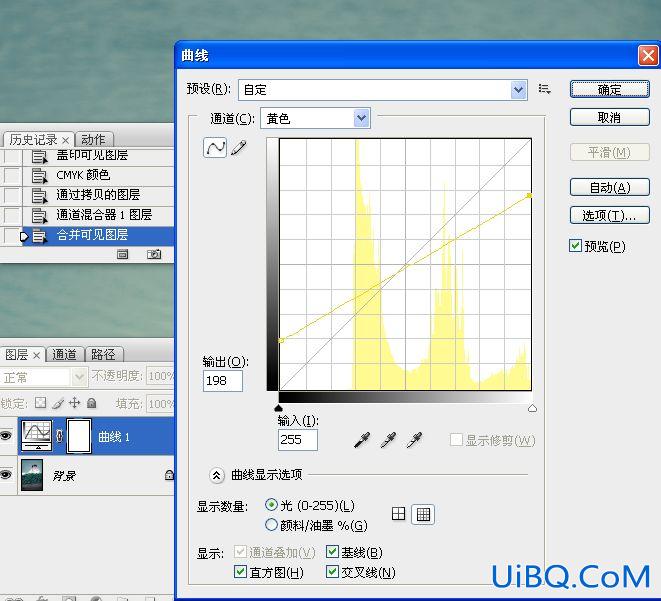The height and width of the screenshot is (601, 661).
Task: Select the 曲线 1 adjustment thumbnail
Action: pos(37,436)
